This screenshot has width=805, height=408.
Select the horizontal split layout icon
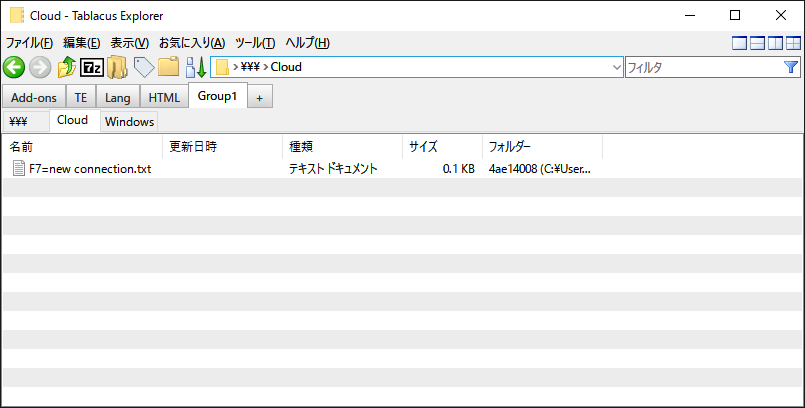pos(757,43)
